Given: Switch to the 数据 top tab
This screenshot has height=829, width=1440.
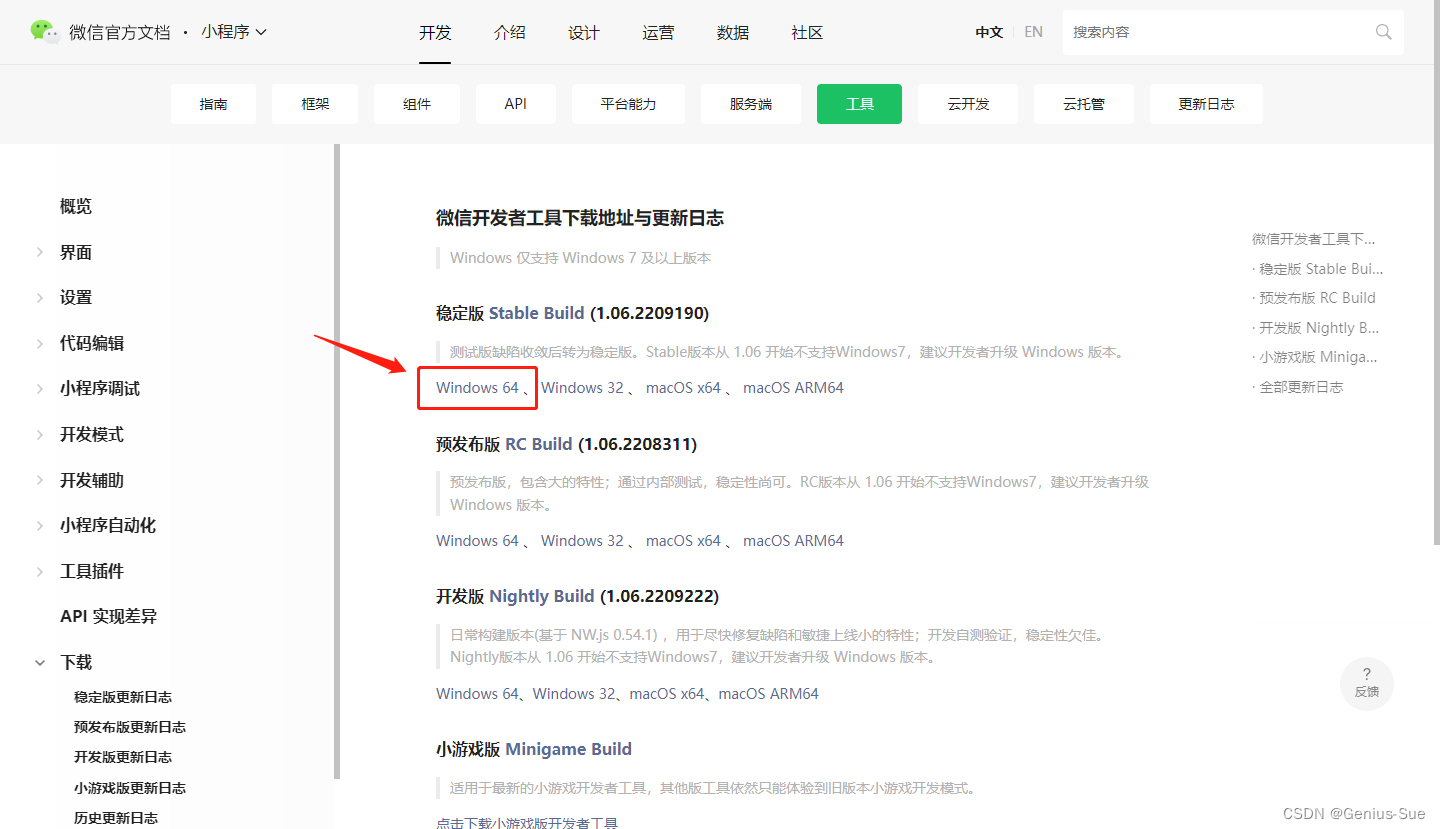Looking at the screenshot, I should pos(733,32).
